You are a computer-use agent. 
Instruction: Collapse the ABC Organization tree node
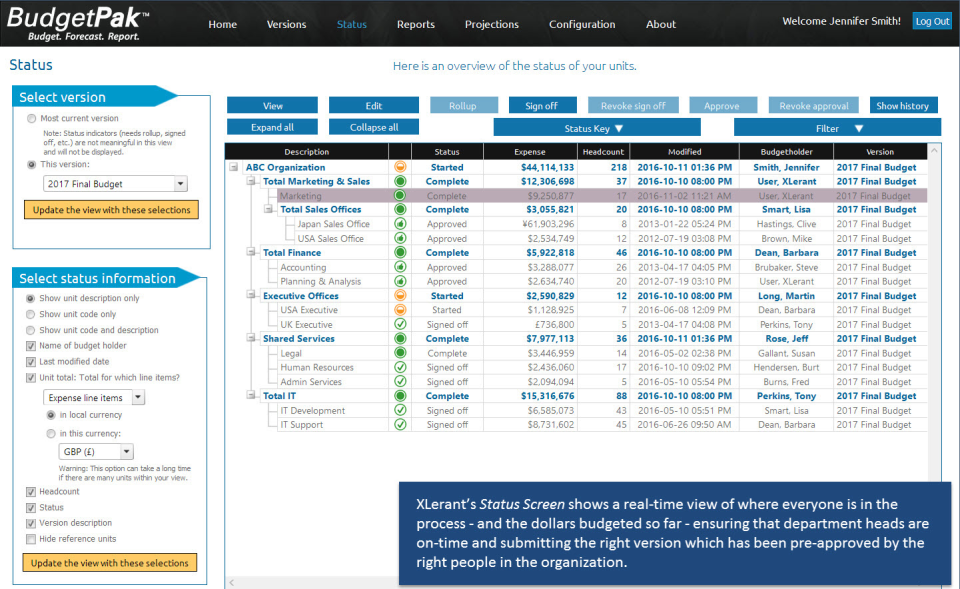point(231,166)
